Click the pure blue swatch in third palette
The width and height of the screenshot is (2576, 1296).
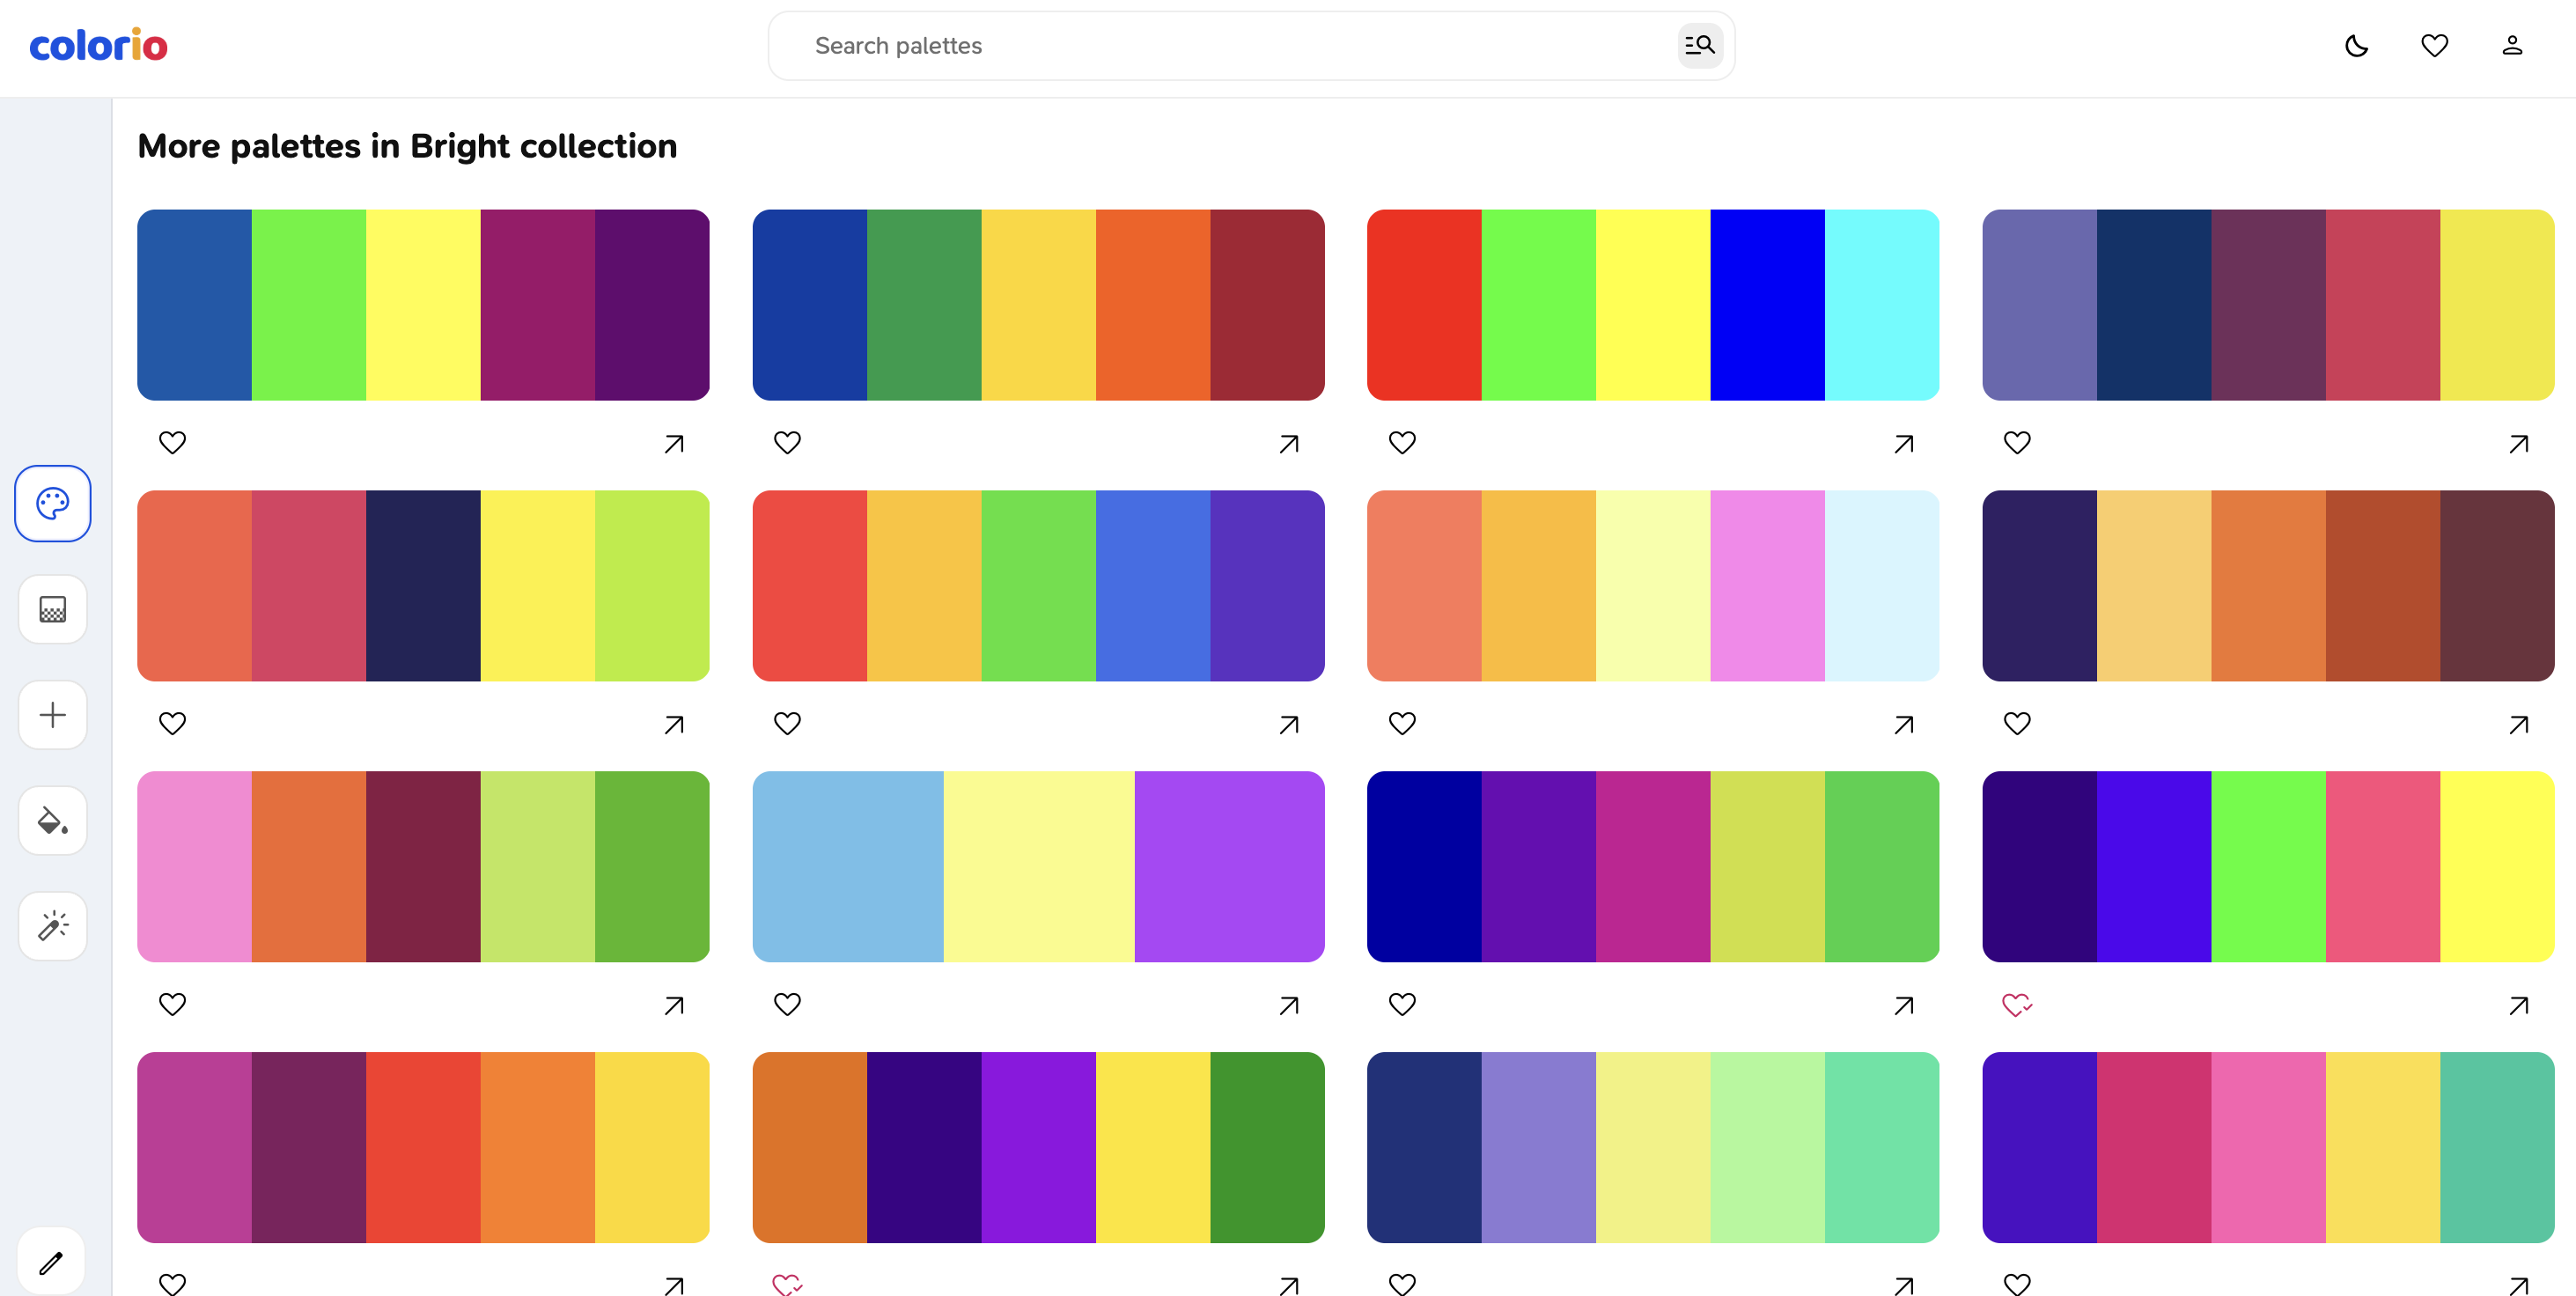(x=1767, y=304)
